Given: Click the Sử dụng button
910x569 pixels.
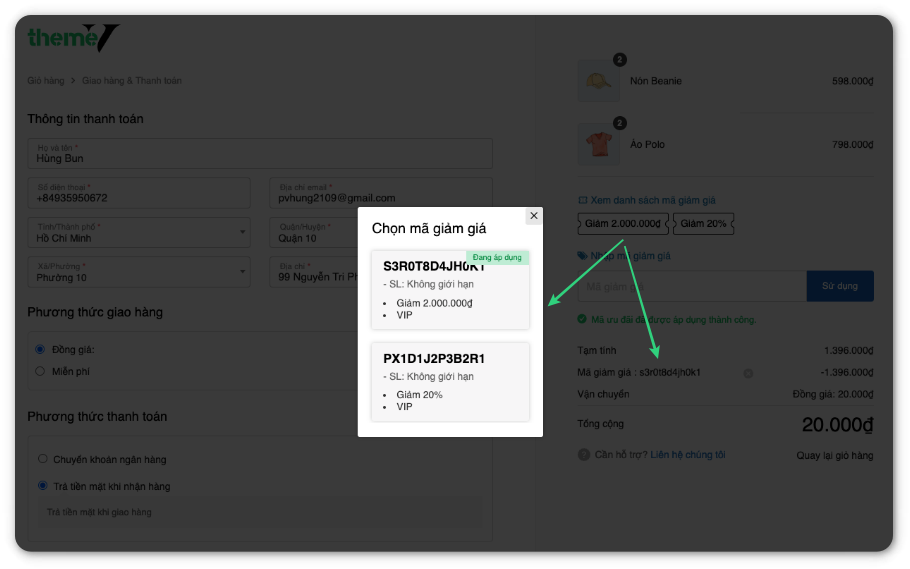Looking at the screenshot, I should pyautogui.click(x=840, y=286).
